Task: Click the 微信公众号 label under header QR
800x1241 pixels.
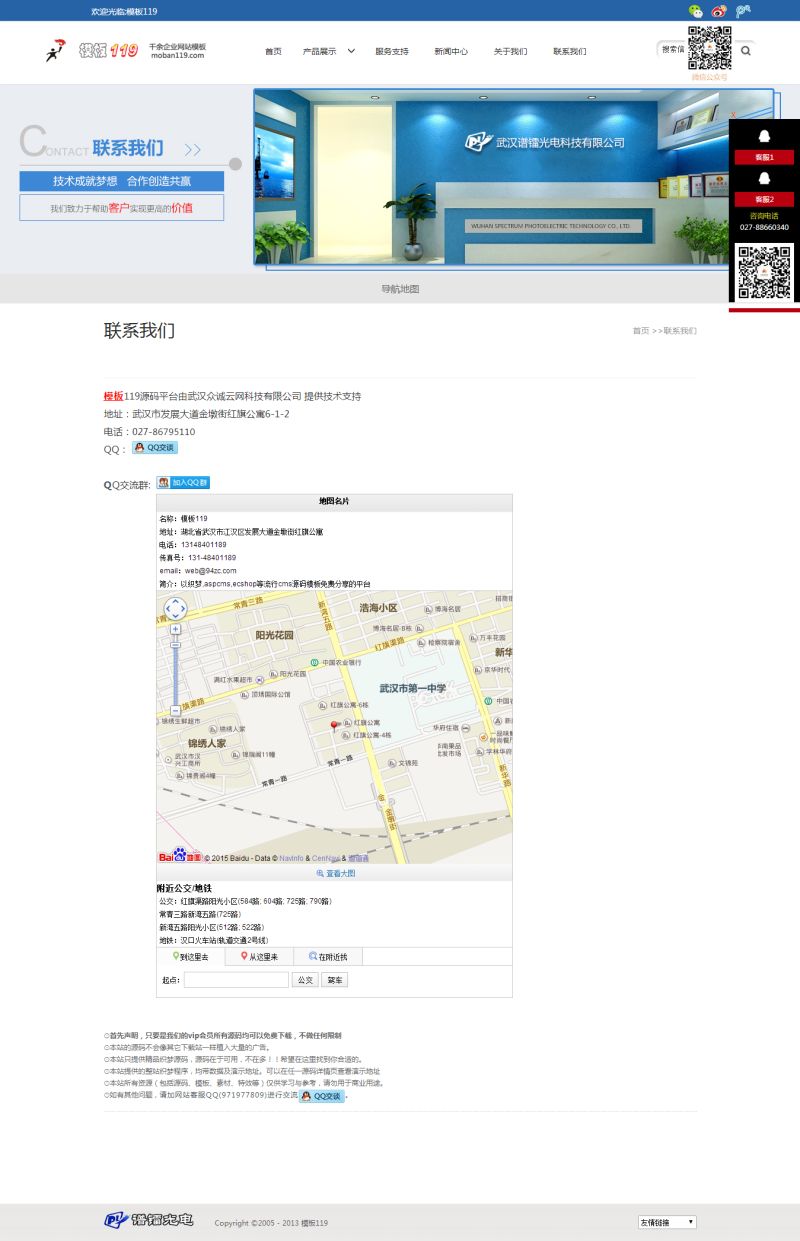Action: point(709,76)
